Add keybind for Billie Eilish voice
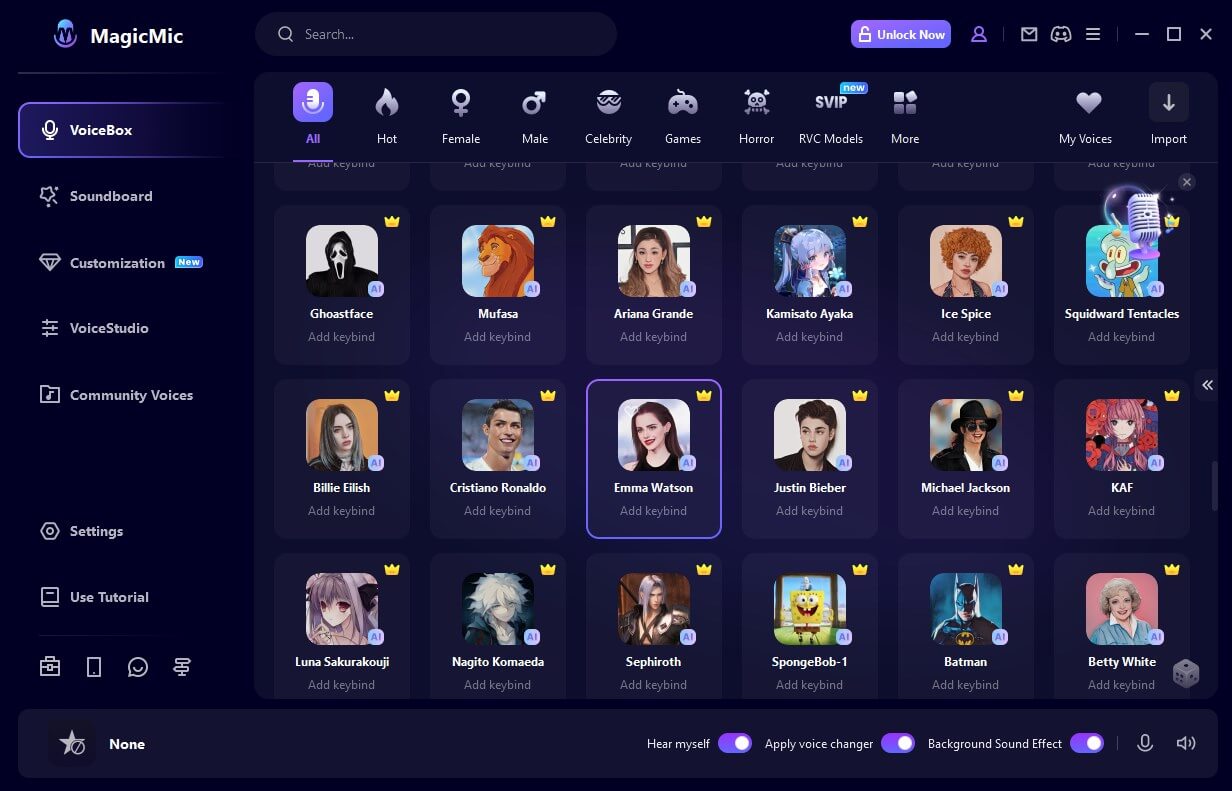Screen dimensions: 1232x791 [341, 511]
